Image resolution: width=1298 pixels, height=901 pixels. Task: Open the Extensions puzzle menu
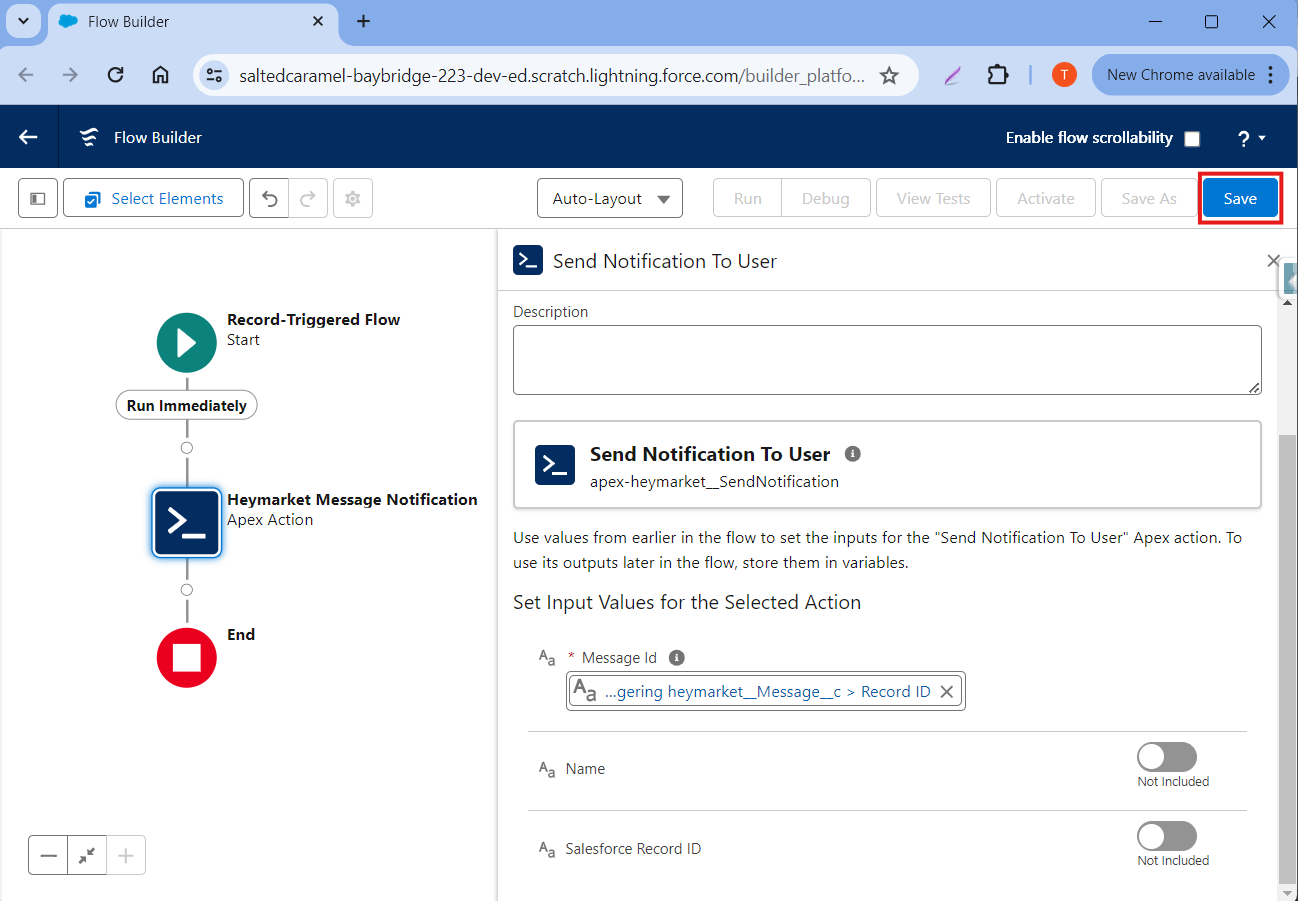997,75
